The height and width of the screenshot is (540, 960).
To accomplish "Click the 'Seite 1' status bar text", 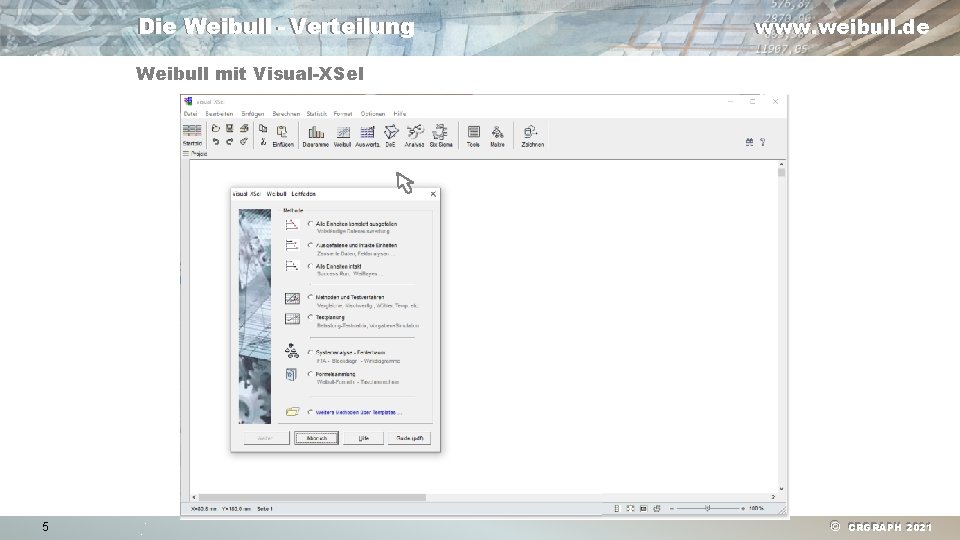I will click(x=265, y=509).
